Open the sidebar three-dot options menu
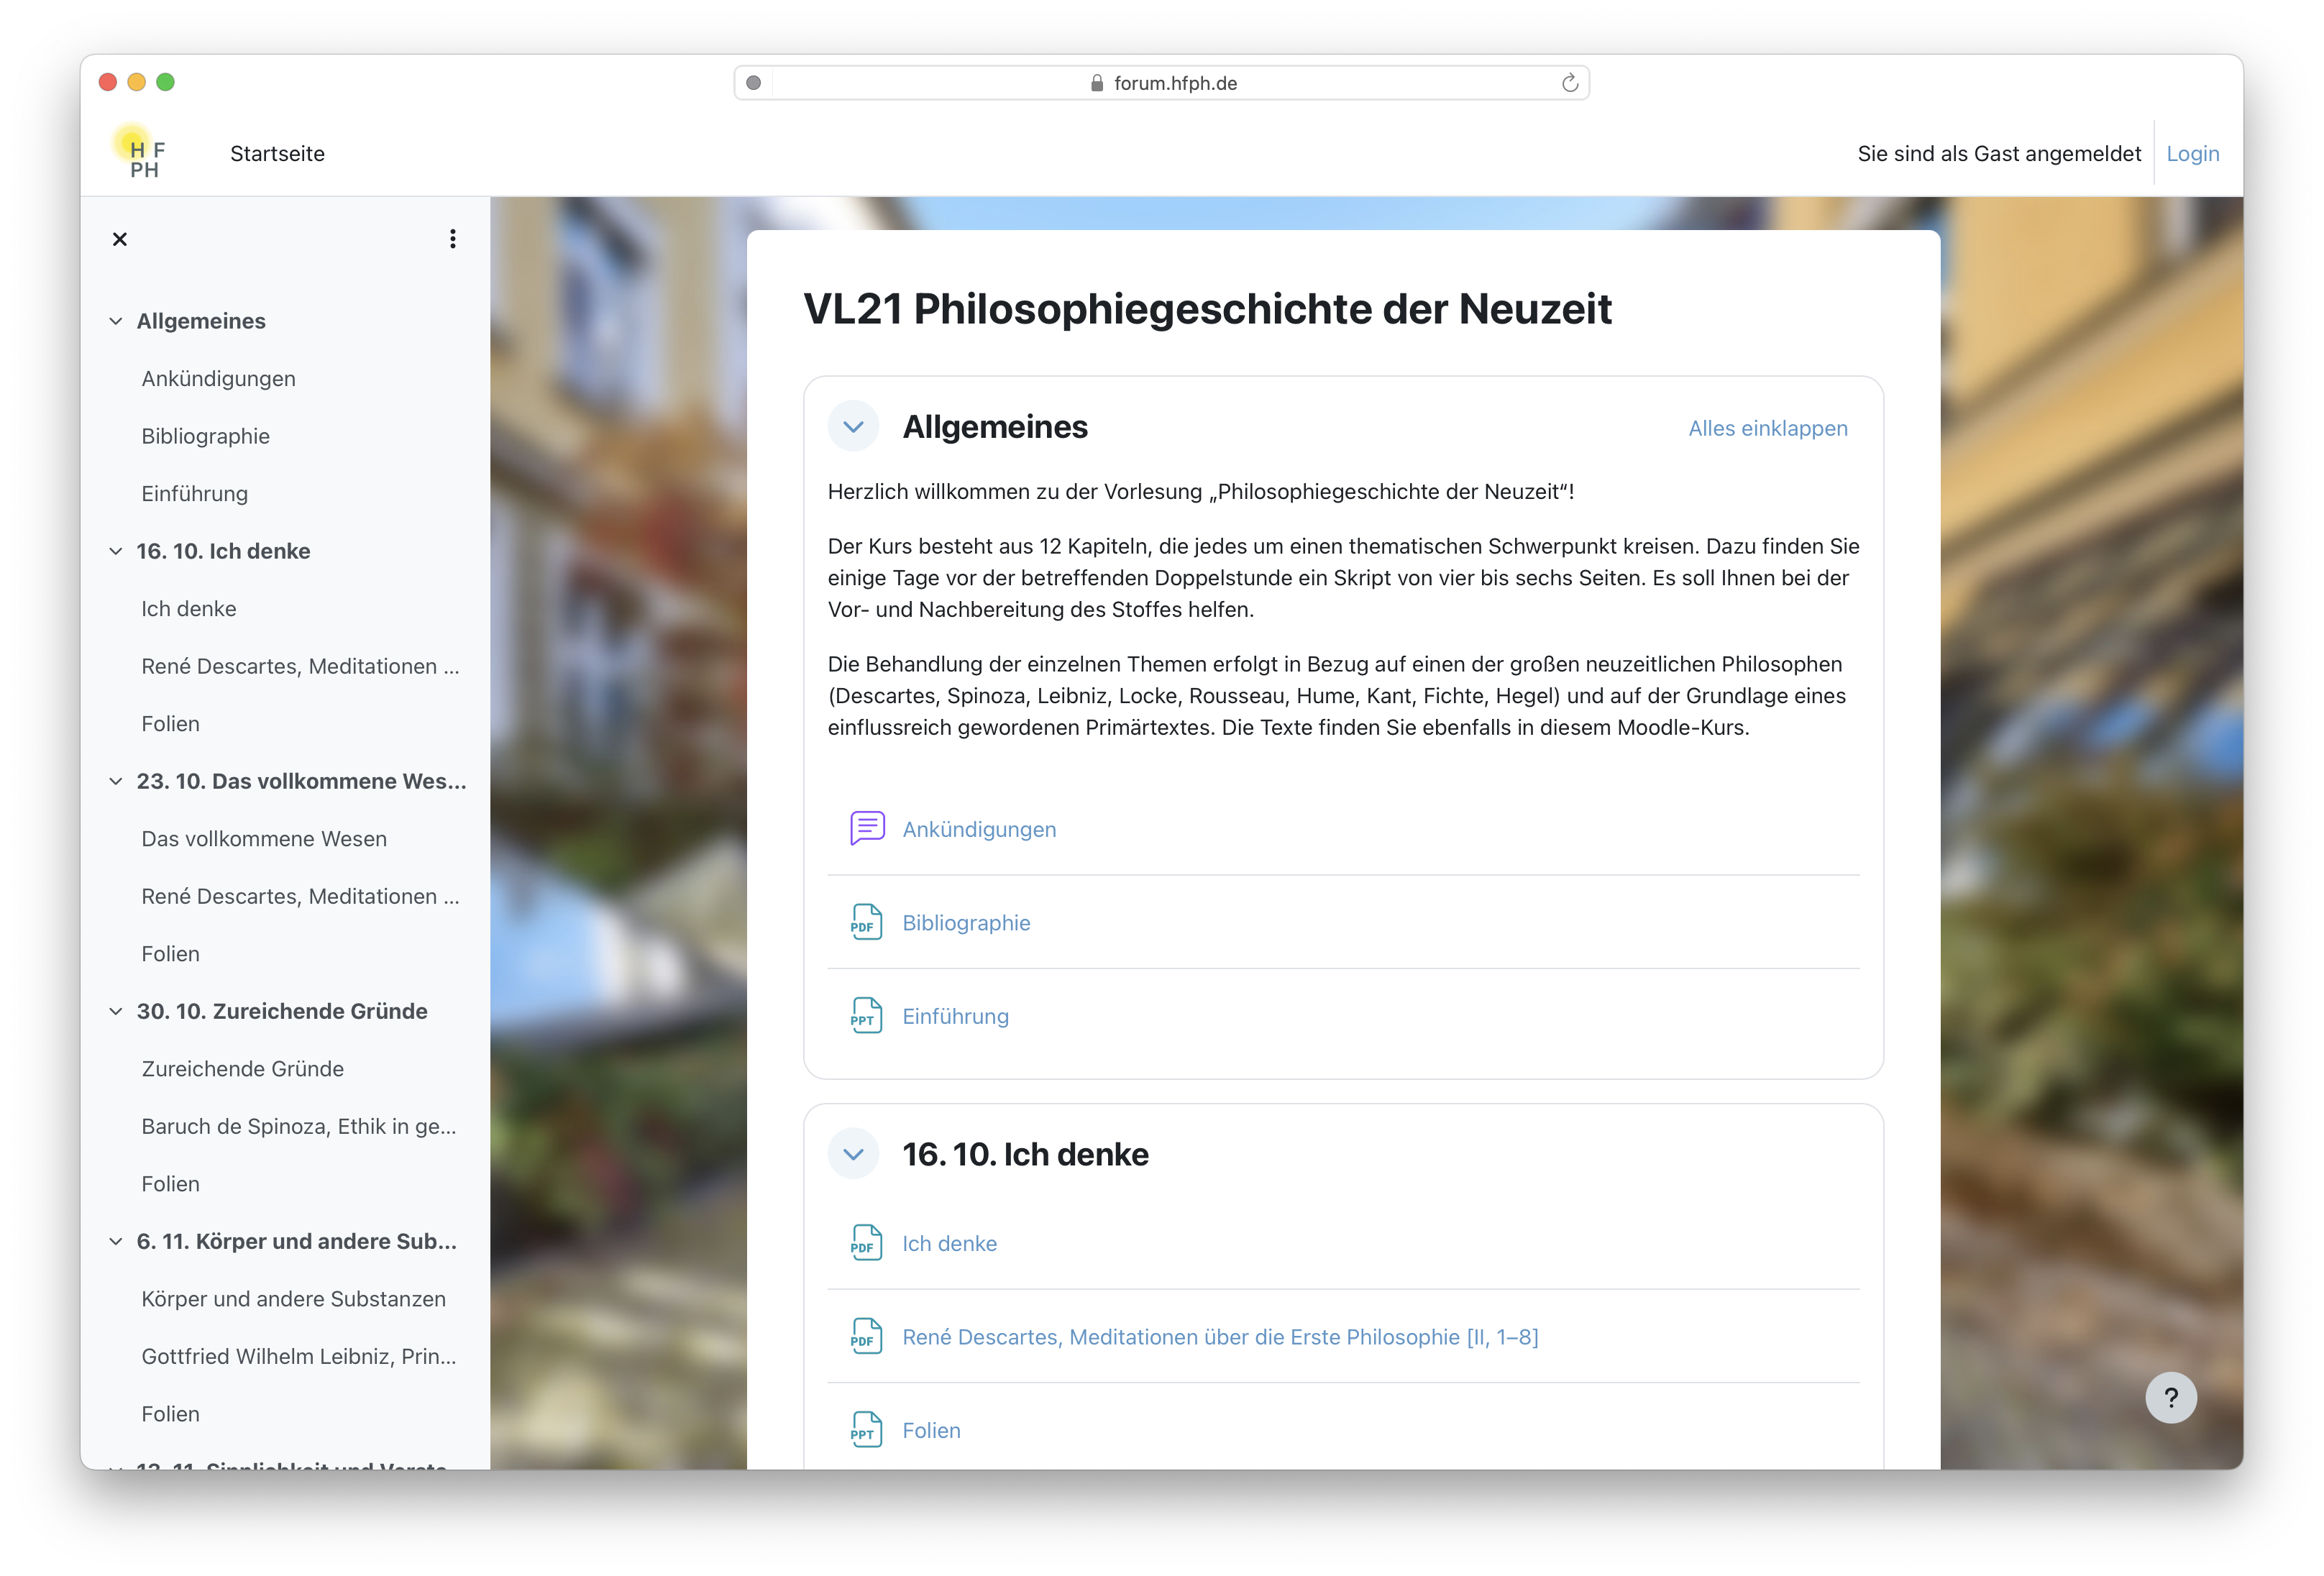Viewport: 2324px width, 1576px height. click(x=453, y=239)
